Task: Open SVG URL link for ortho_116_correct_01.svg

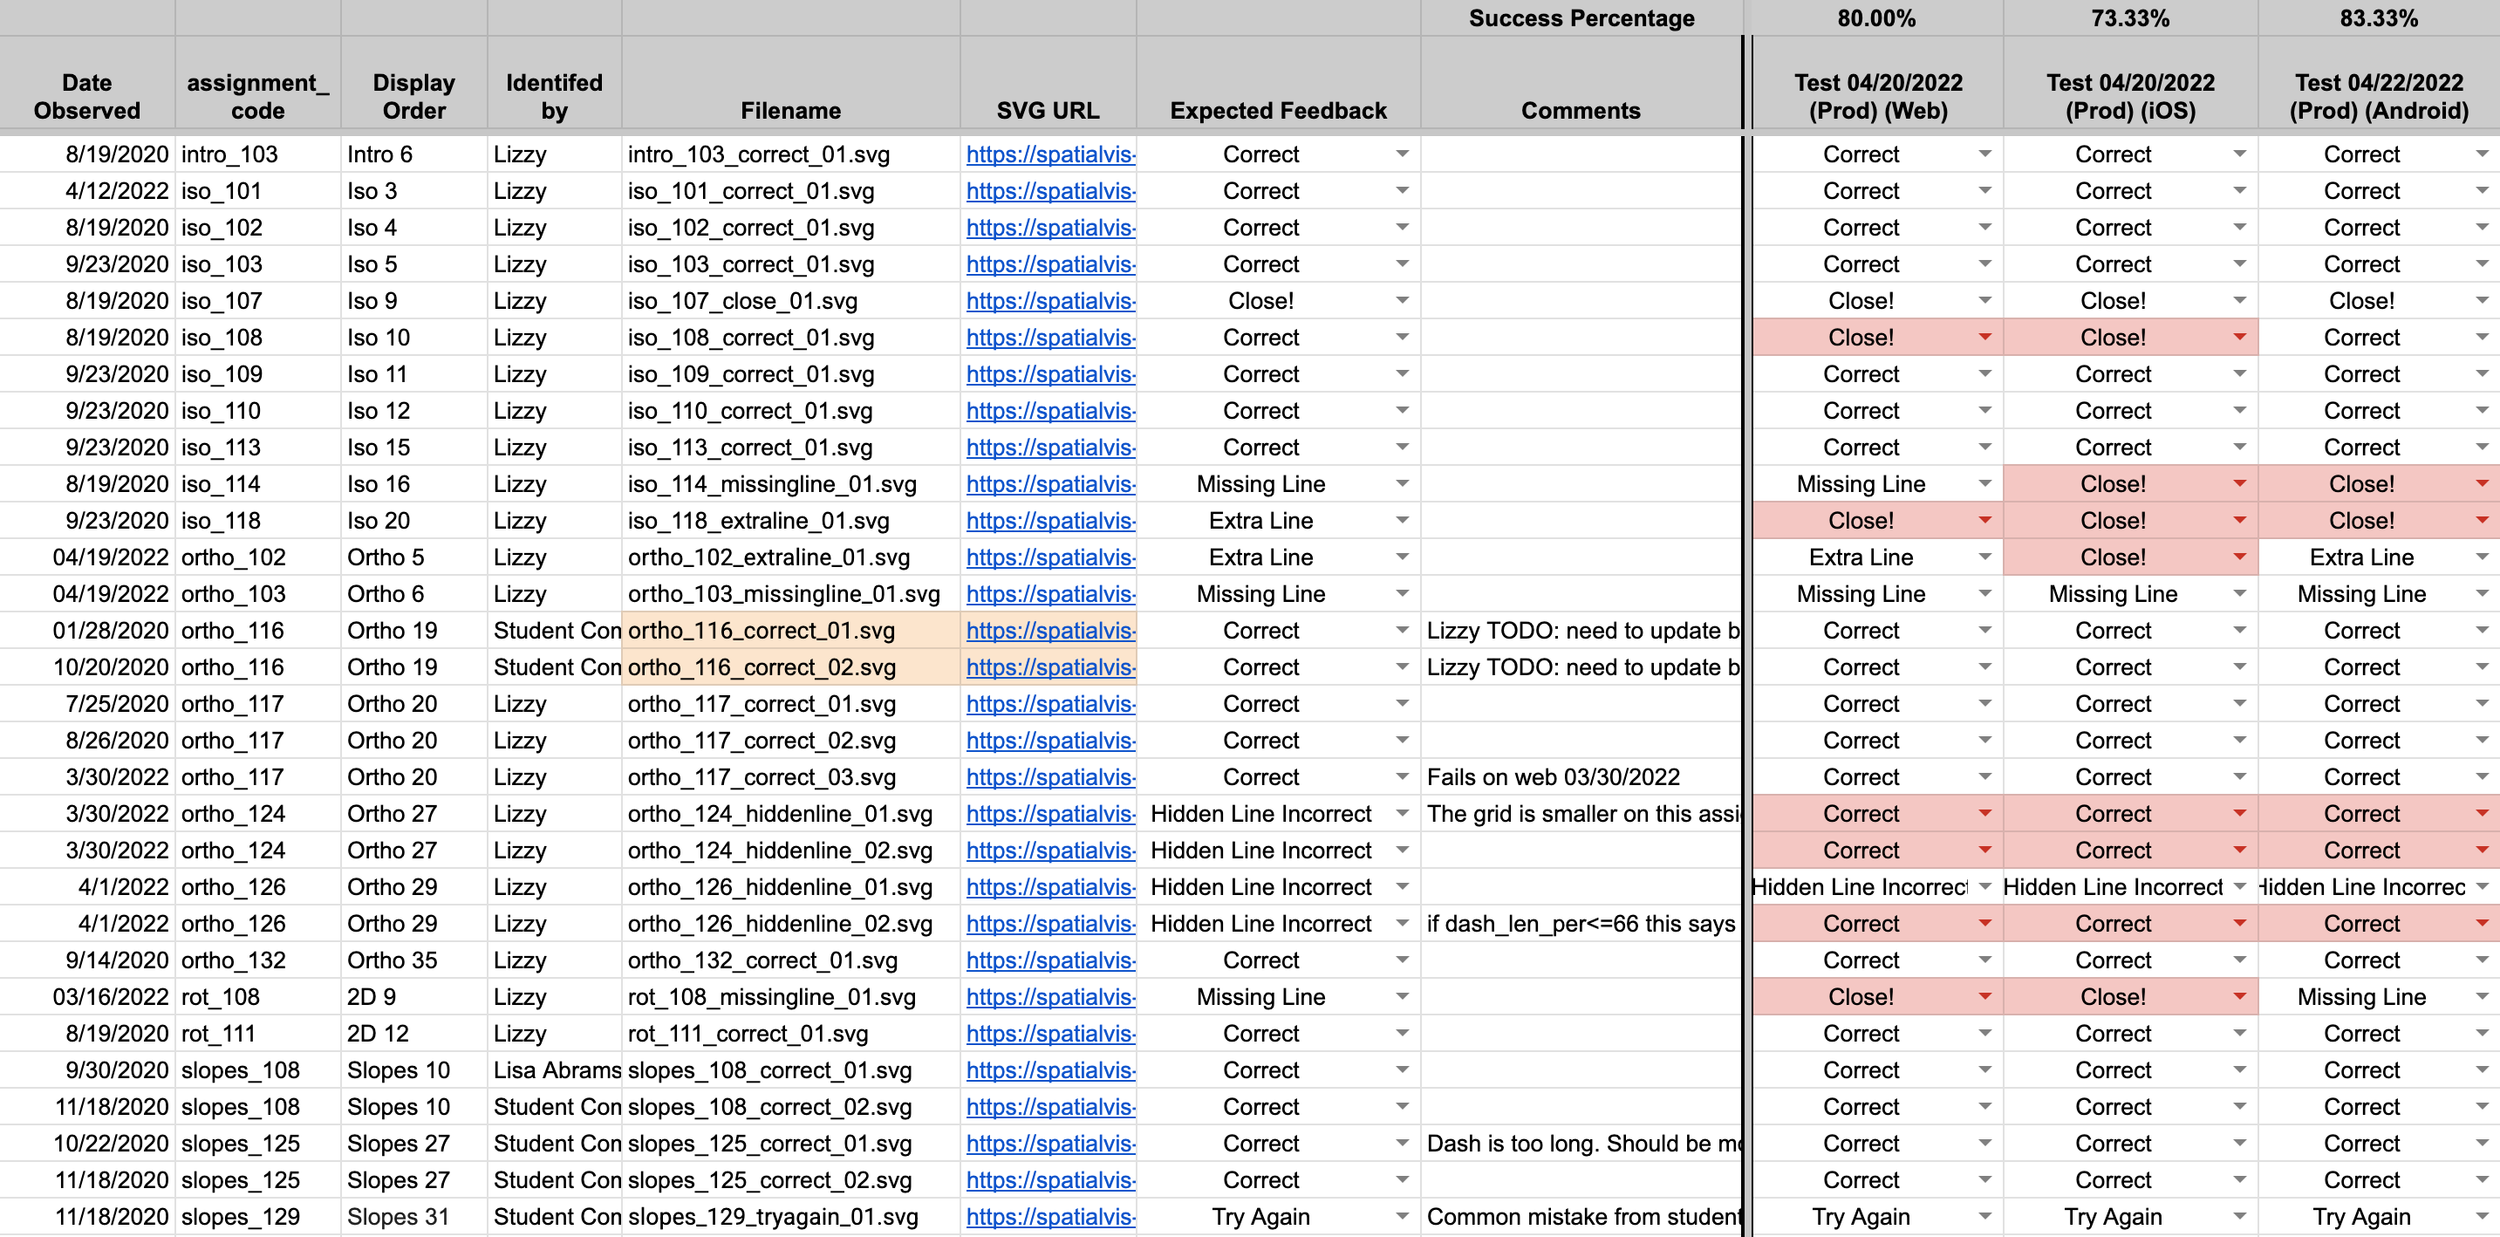Action: click(1050, 631)
